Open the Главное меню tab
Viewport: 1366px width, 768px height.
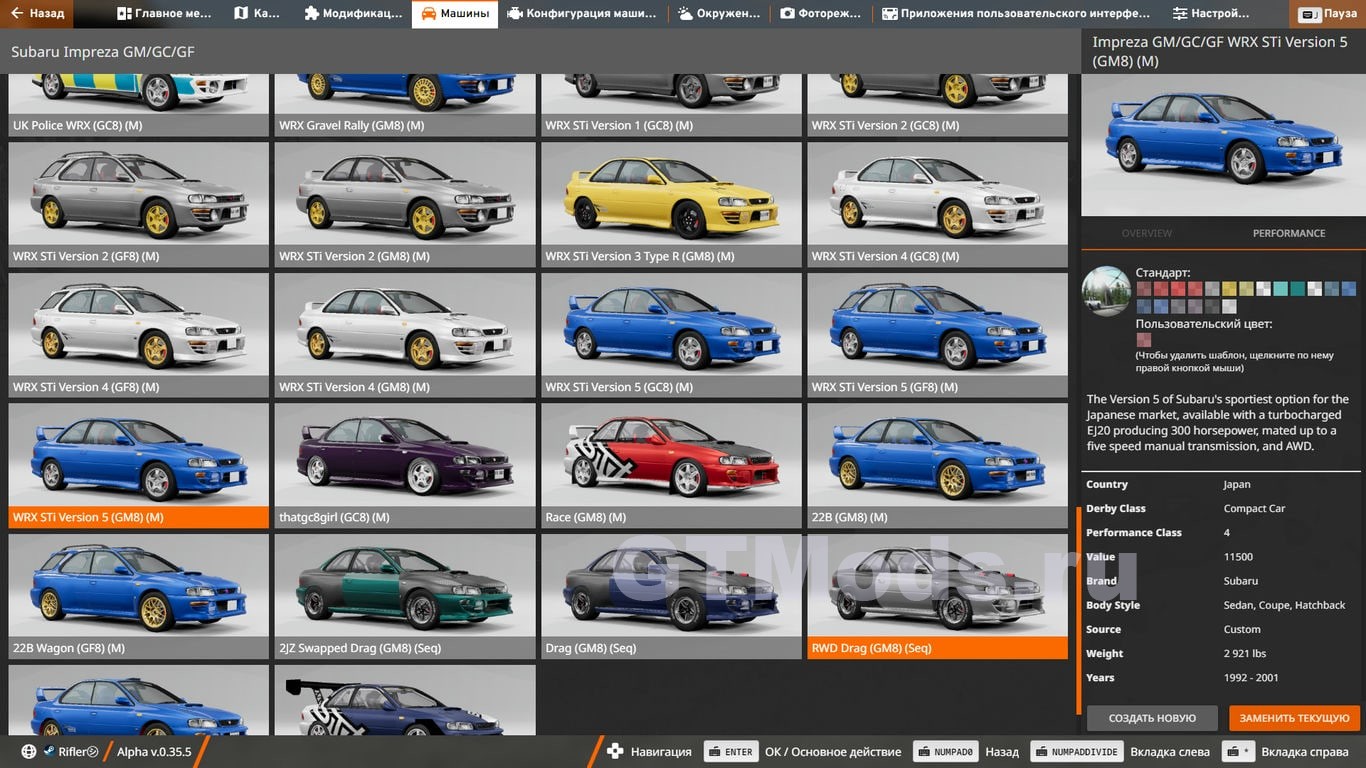tap(163, 14)
